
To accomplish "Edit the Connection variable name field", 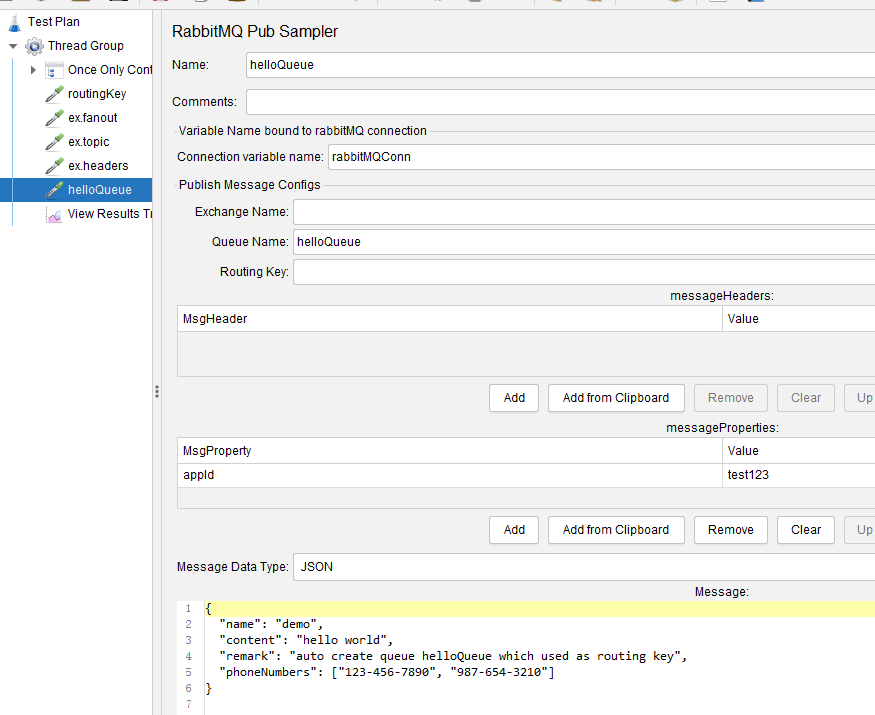I will tap(602, 157).
